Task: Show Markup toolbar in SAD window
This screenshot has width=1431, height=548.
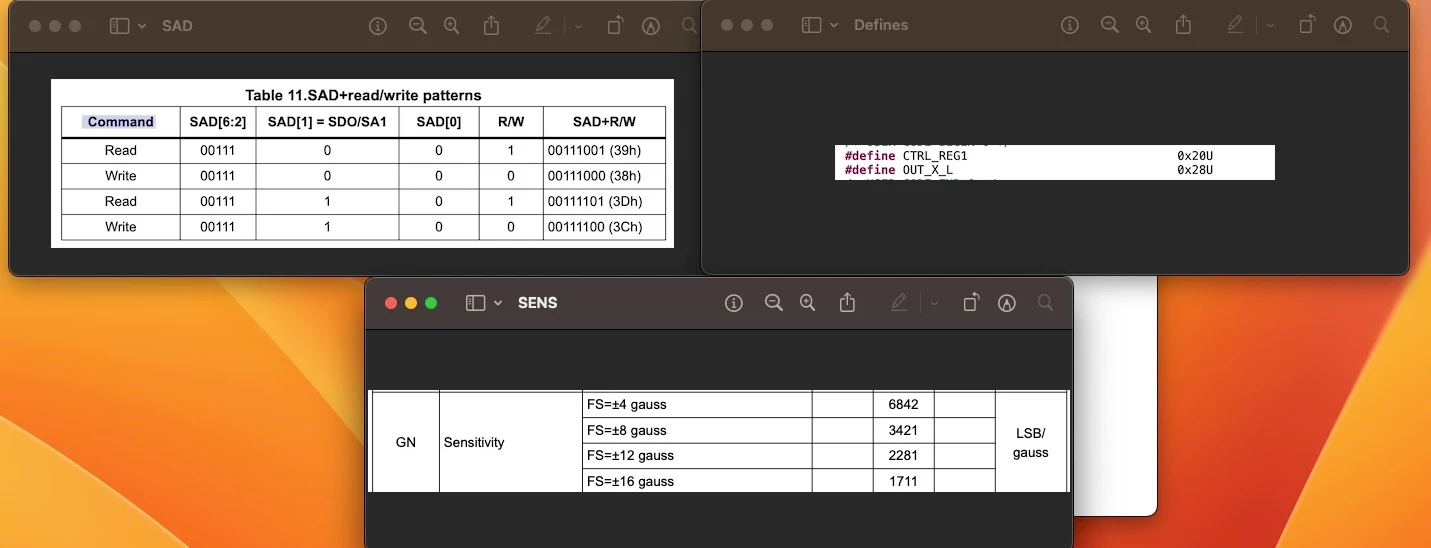Action: pos(651,26)
